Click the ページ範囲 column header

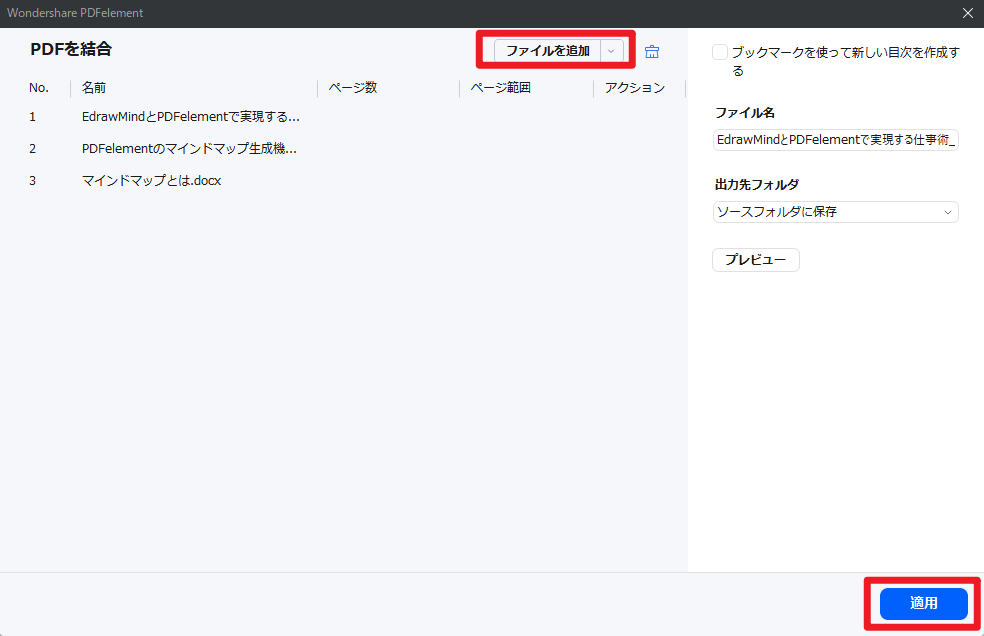point(500,88)
